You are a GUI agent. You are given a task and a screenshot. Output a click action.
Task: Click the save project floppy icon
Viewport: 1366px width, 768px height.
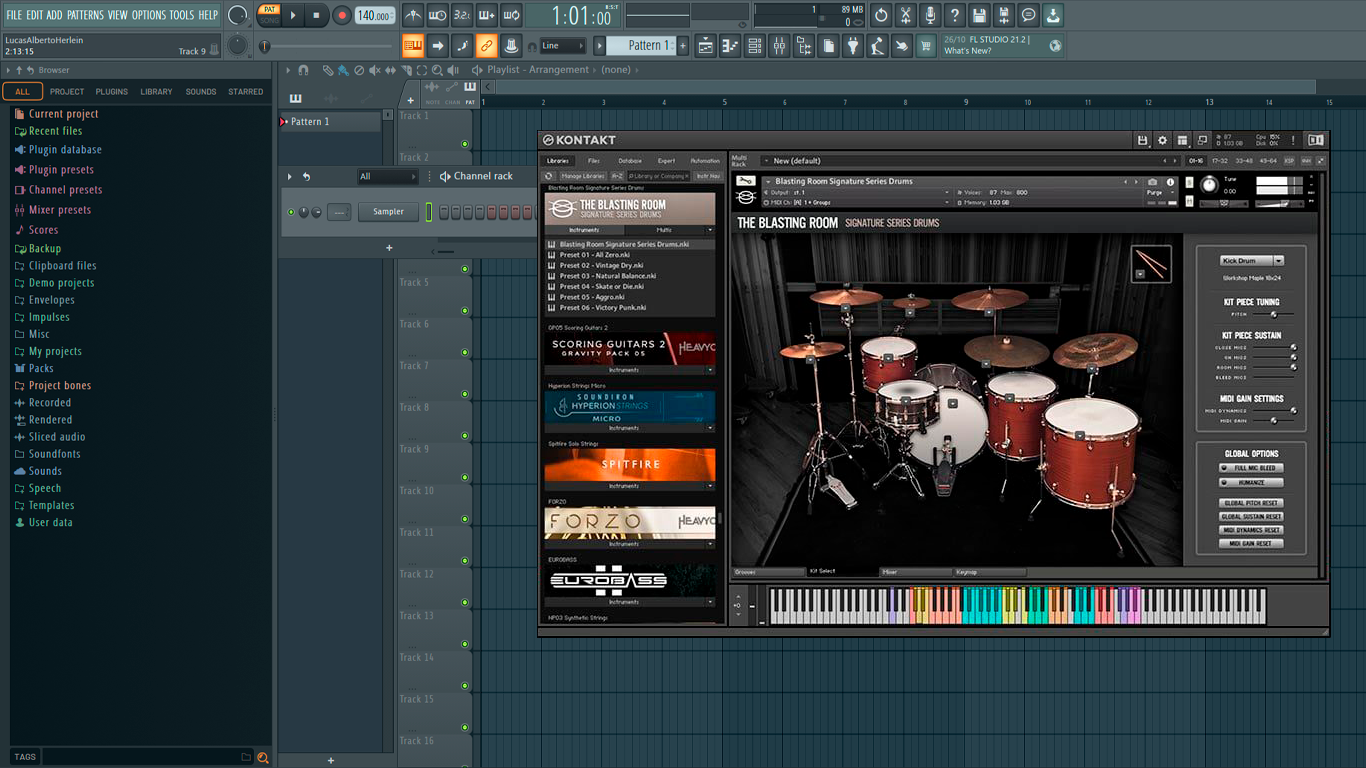coord(979,15)
